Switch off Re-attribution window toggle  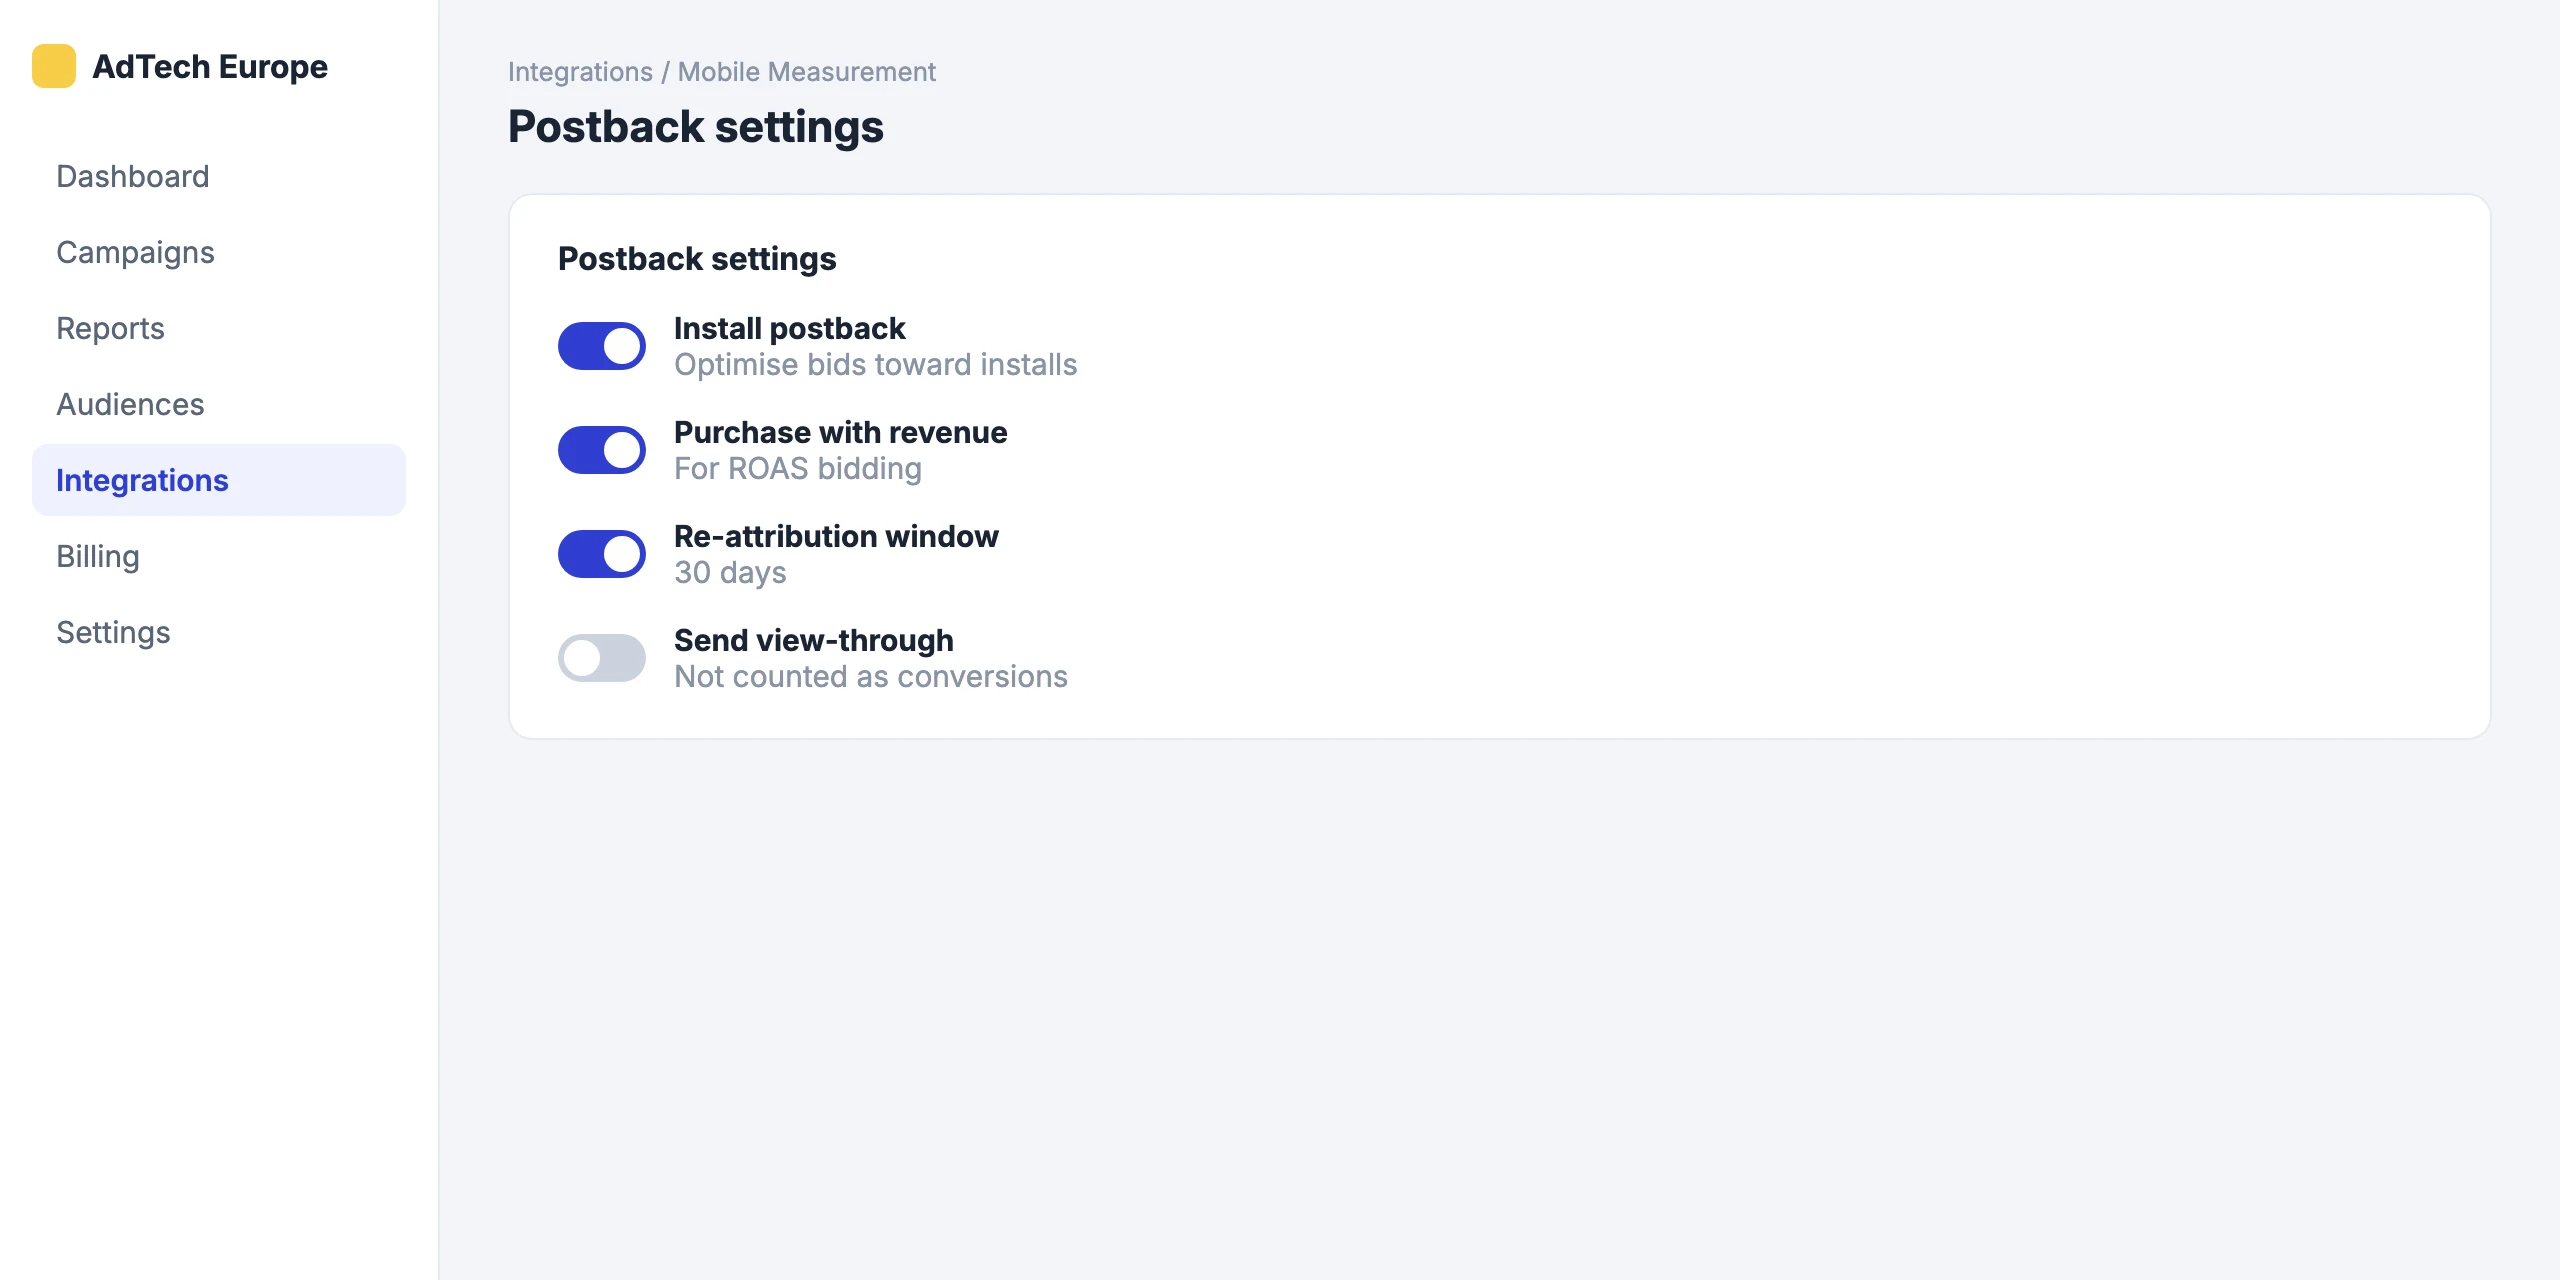click(602, 554)
